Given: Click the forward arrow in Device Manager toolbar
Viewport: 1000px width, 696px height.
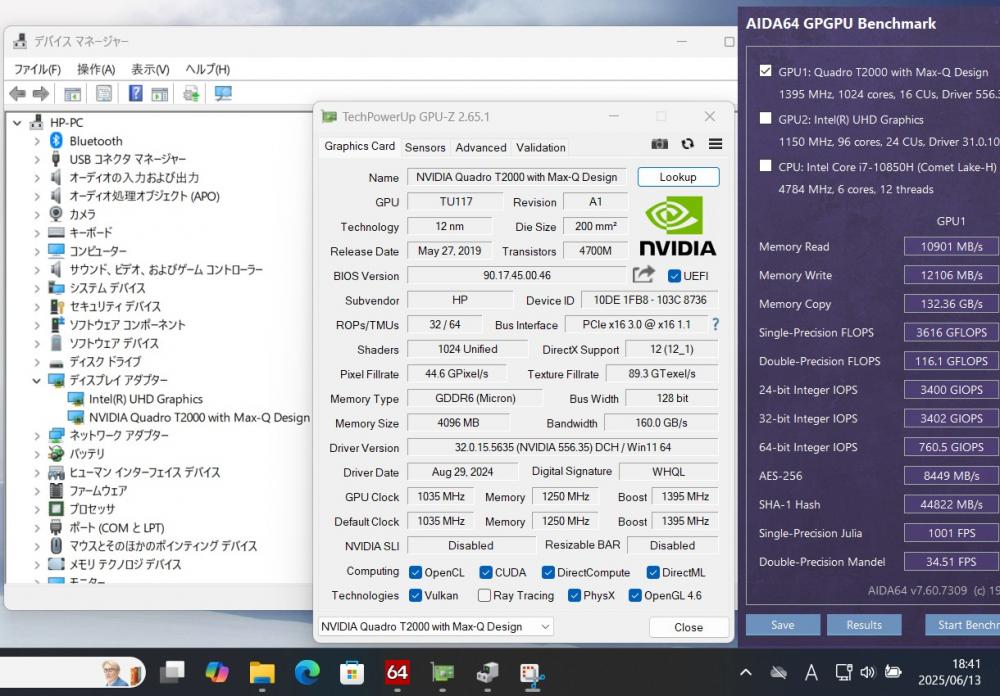Looking at the screenshot, I should [41, 94].
